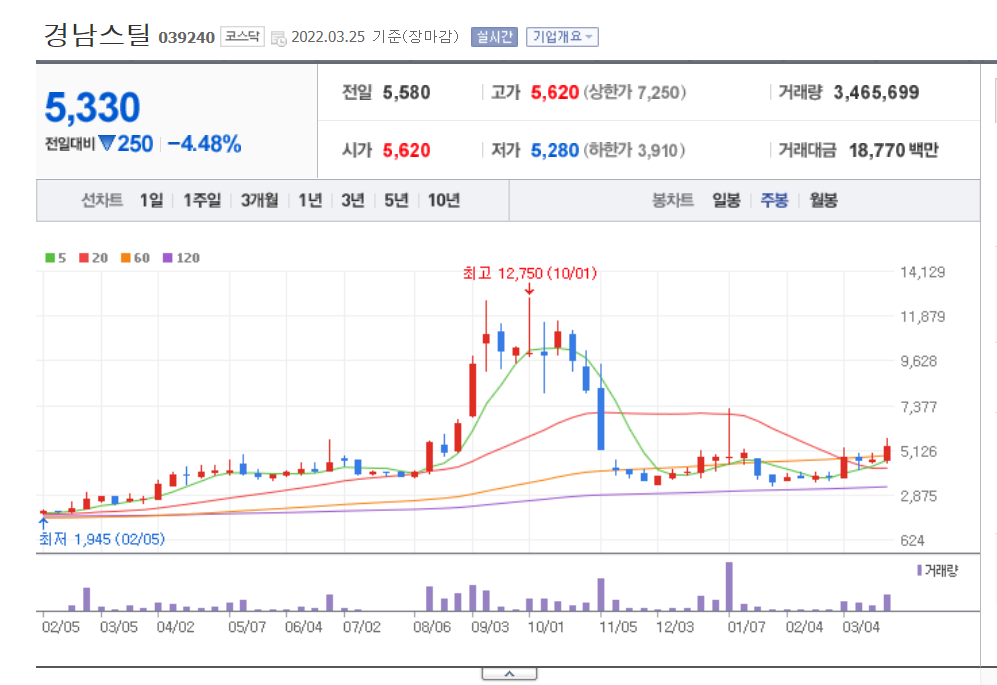The image size is (997, 685).
Task: Click the 최저 1,945 (02/05) marker
Action: pos(102,539)
